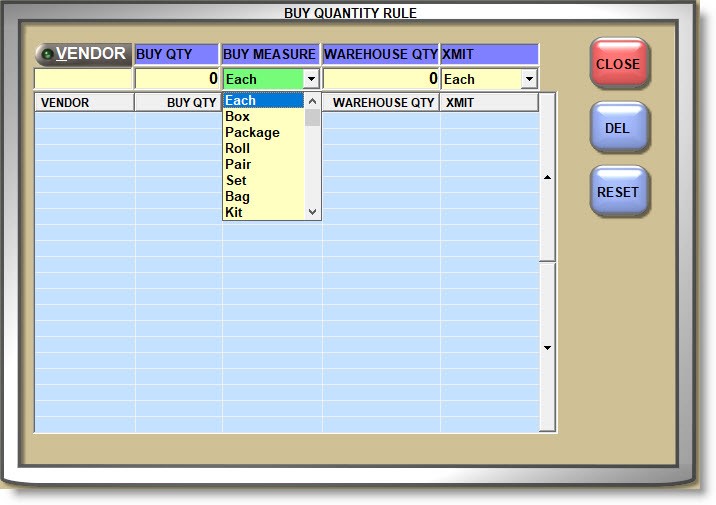Select Each in the measure list
This screenshot has width=716, height=505.
(263, 101)
